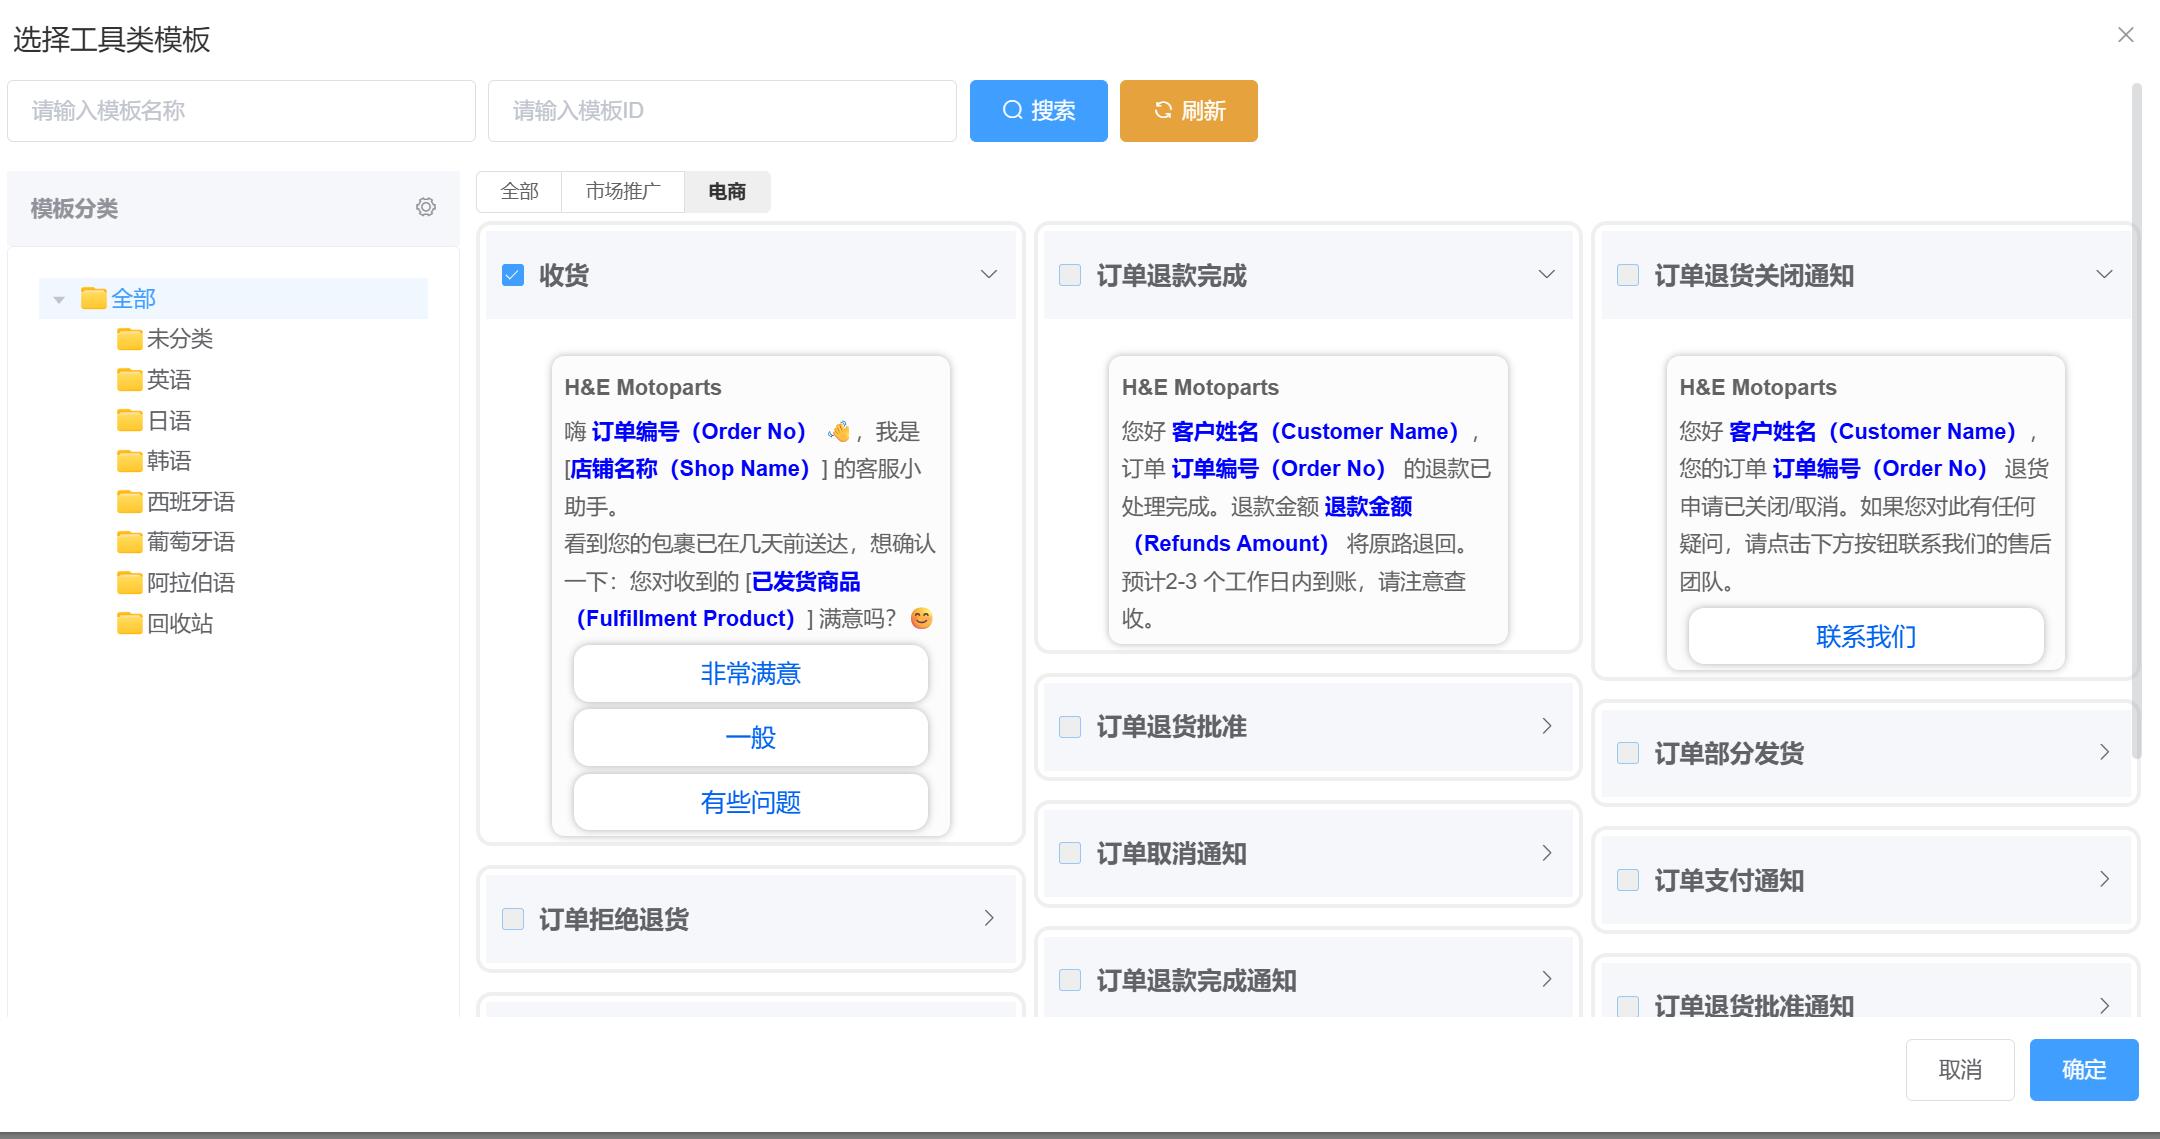Screen dimensions: 2160x1139
Task: Click the 确定 confirm button
Action: pos(2084,1069)
